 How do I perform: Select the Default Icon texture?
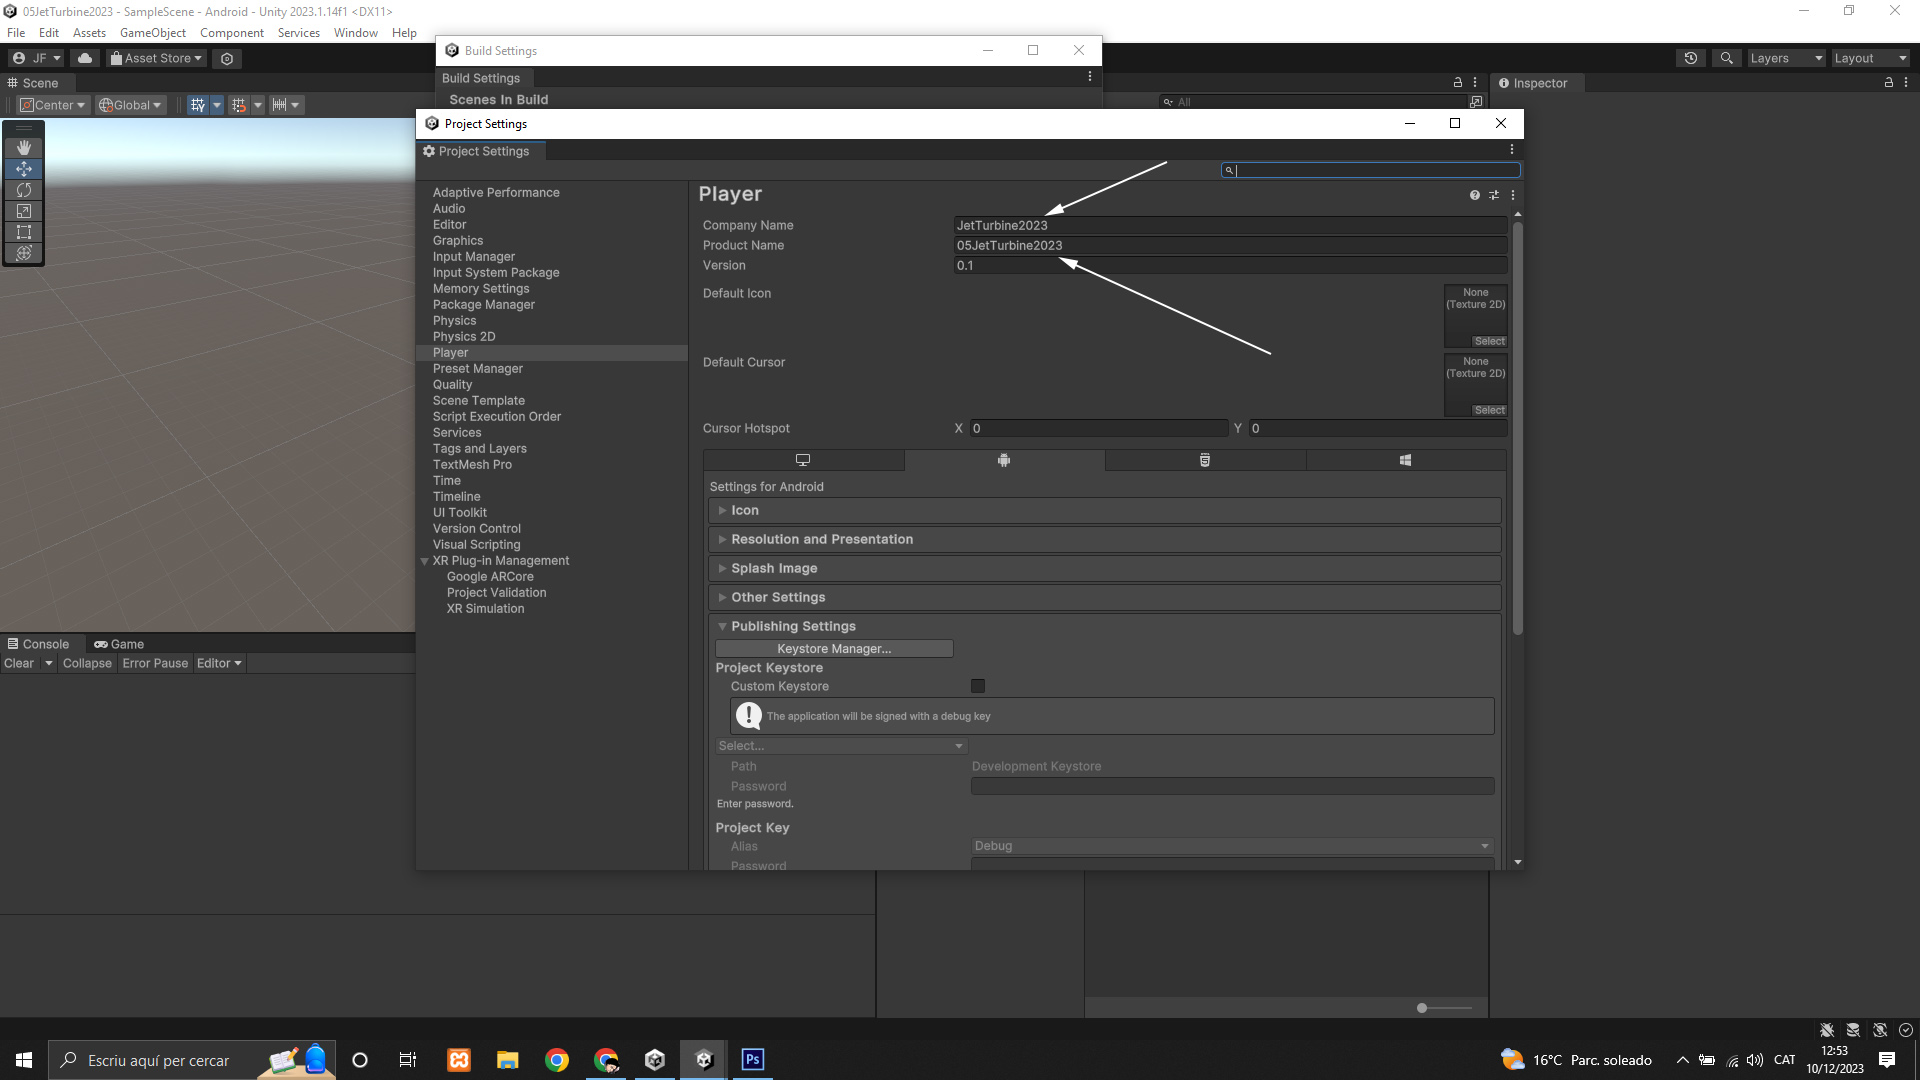[1488, 341]
